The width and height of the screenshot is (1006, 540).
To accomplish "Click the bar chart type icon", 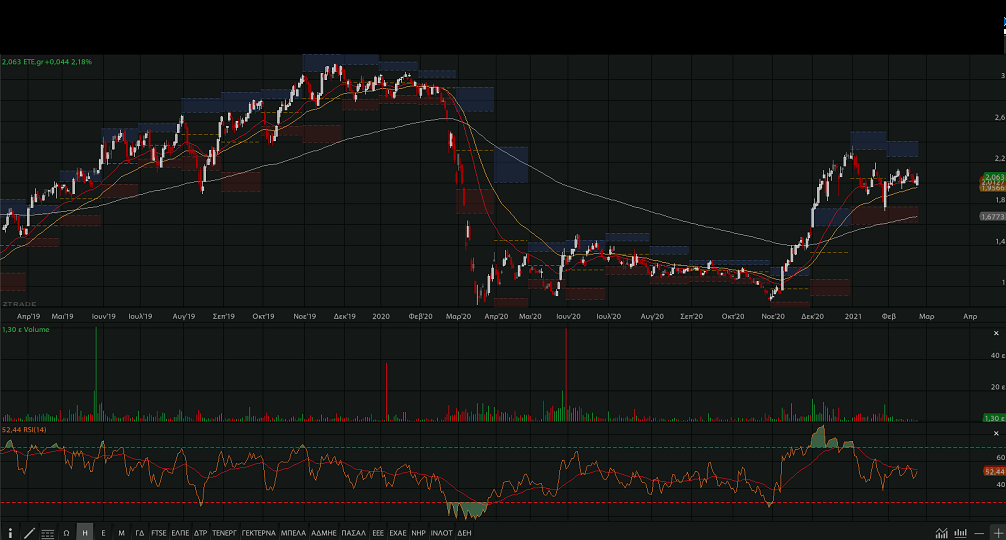I will (960, 533).
